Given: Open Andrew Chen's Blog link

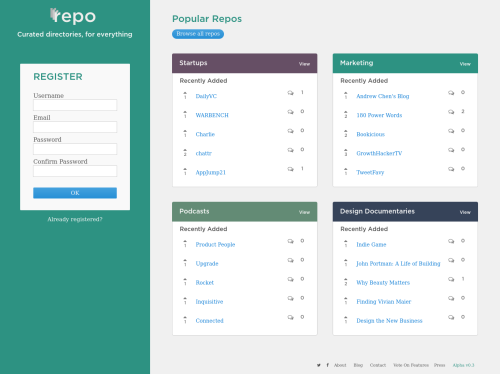Looking at the screenshot, I should click(x=383, y=96).
